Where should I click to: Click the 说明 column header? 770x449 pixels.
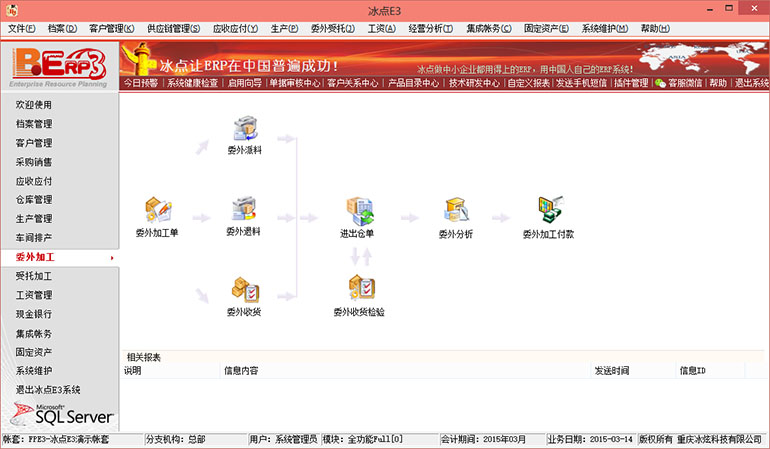click(x=170, y=371)
